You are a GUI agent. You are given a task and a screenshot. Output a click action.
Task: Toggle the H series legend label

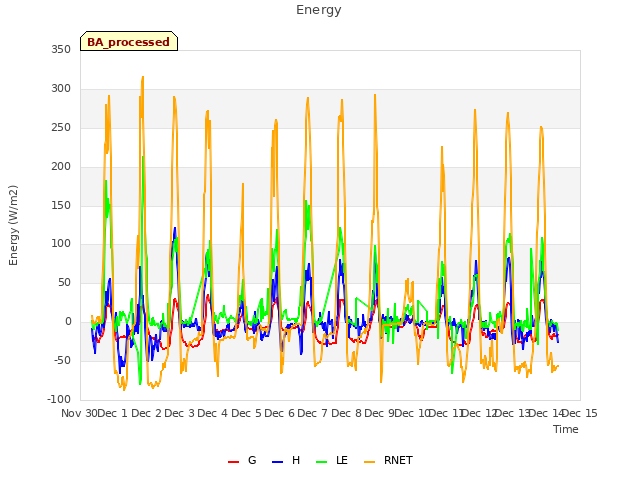tap(296, 460)
